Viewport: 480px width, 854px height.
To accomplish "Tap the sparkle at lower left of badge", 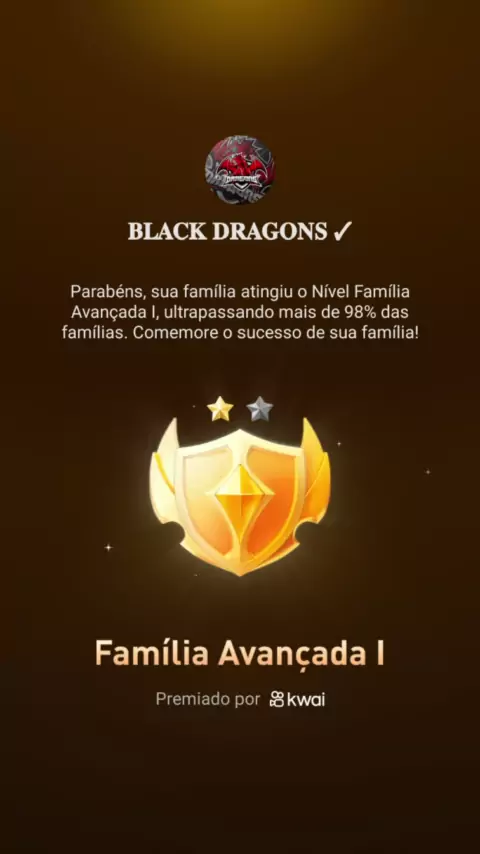I will 108,547.
